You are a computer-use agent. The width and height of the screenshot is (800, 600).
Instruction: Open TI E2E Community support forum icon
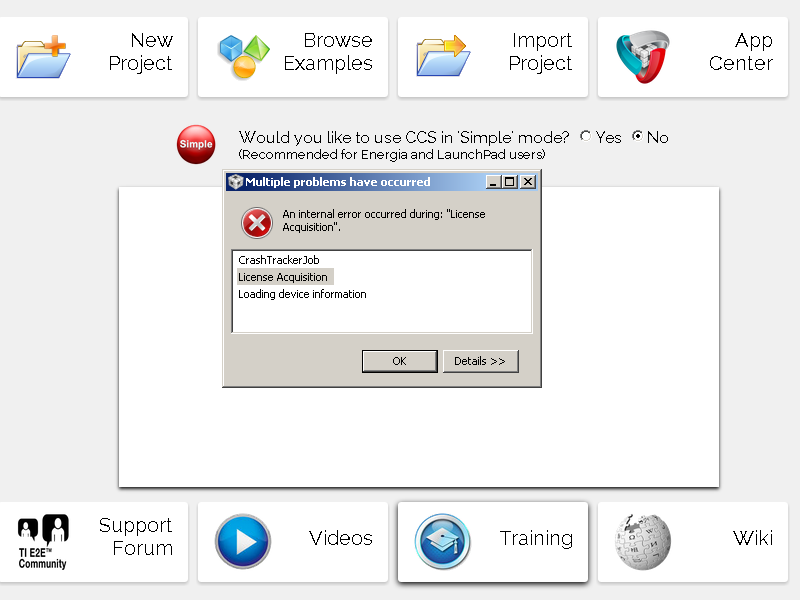43,541
